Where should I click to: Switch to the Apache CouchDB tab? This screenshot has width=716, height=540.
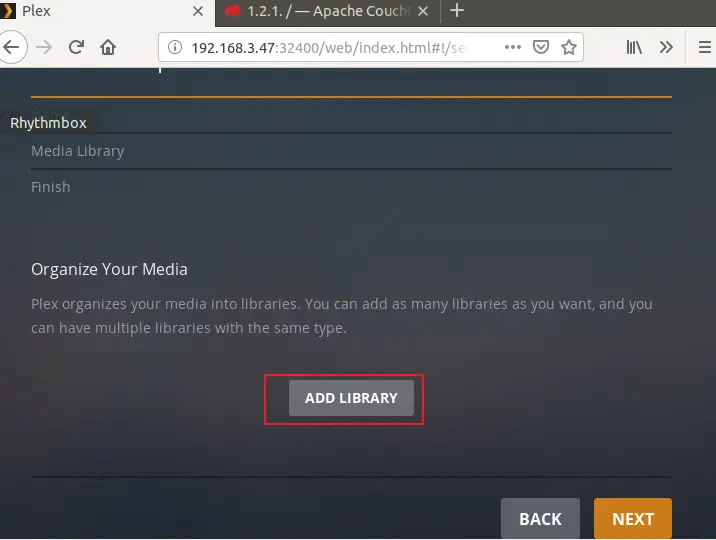[x=327, y=11]
